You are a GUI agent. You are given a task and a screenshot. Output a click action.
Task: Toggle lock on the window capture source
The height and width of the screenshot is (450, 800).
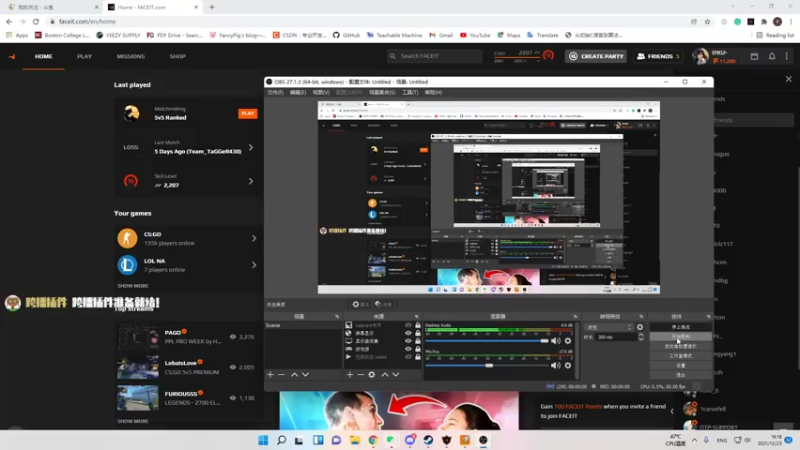pos(418,325)
